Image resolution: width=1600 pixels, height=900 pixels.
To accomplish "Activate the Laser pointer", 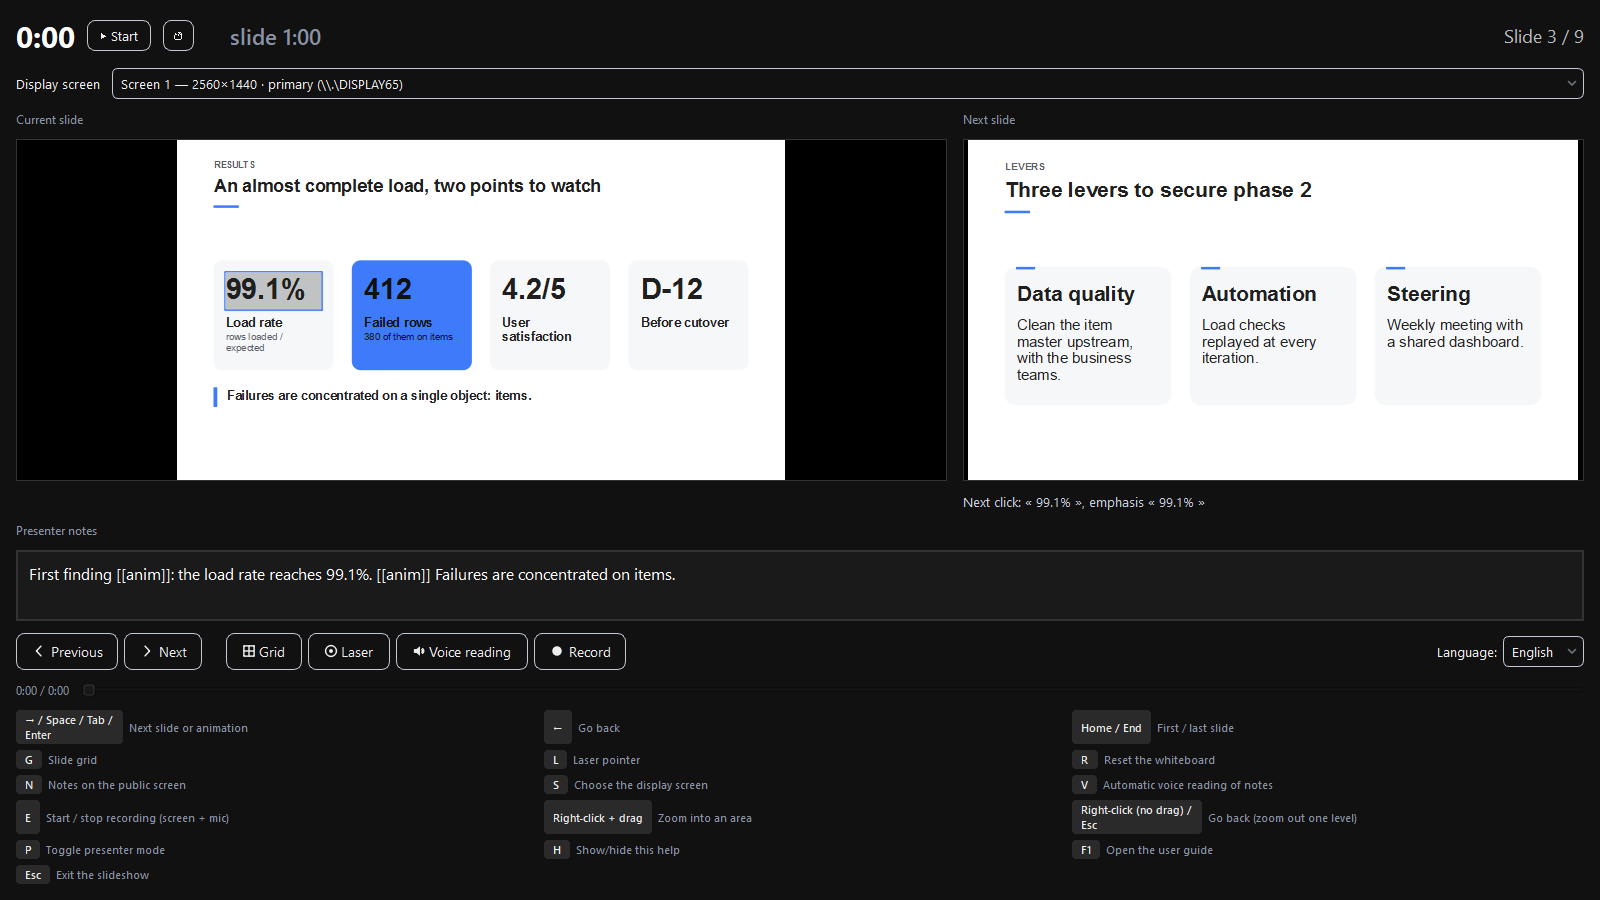I will pos(349,652).
